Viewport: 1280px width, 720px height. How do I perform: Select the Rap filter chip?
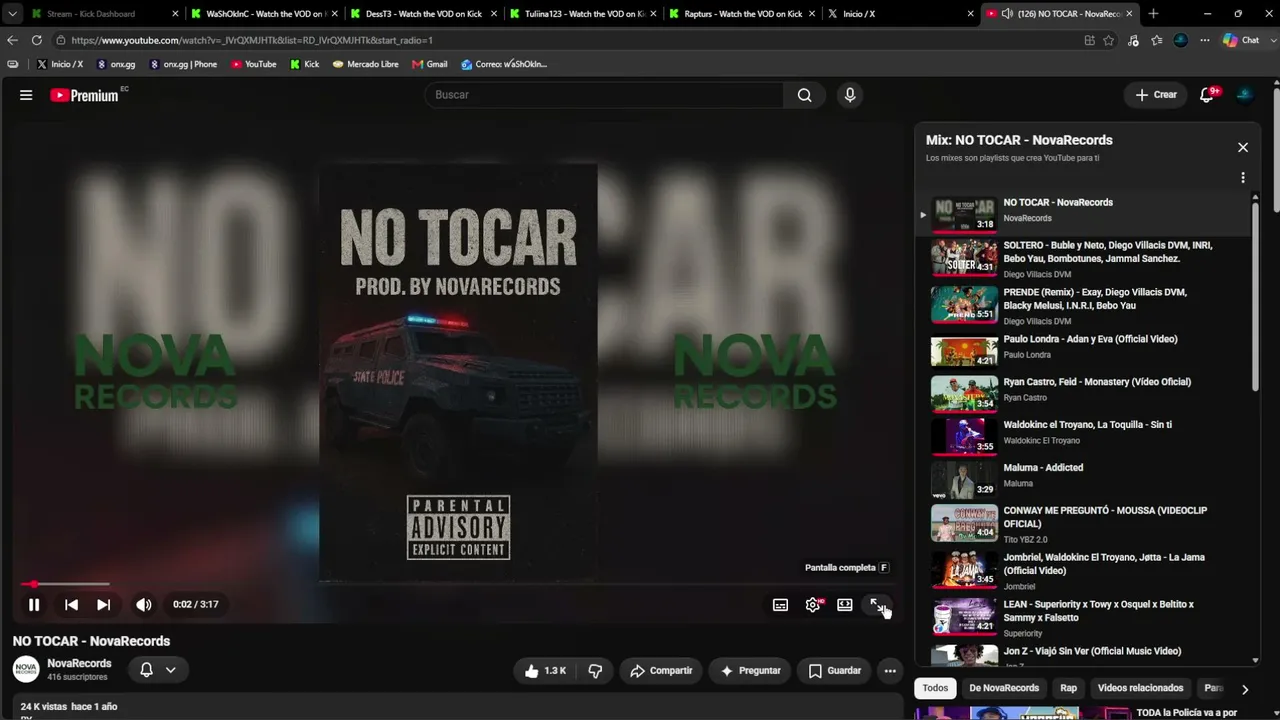click(1069, 688)
